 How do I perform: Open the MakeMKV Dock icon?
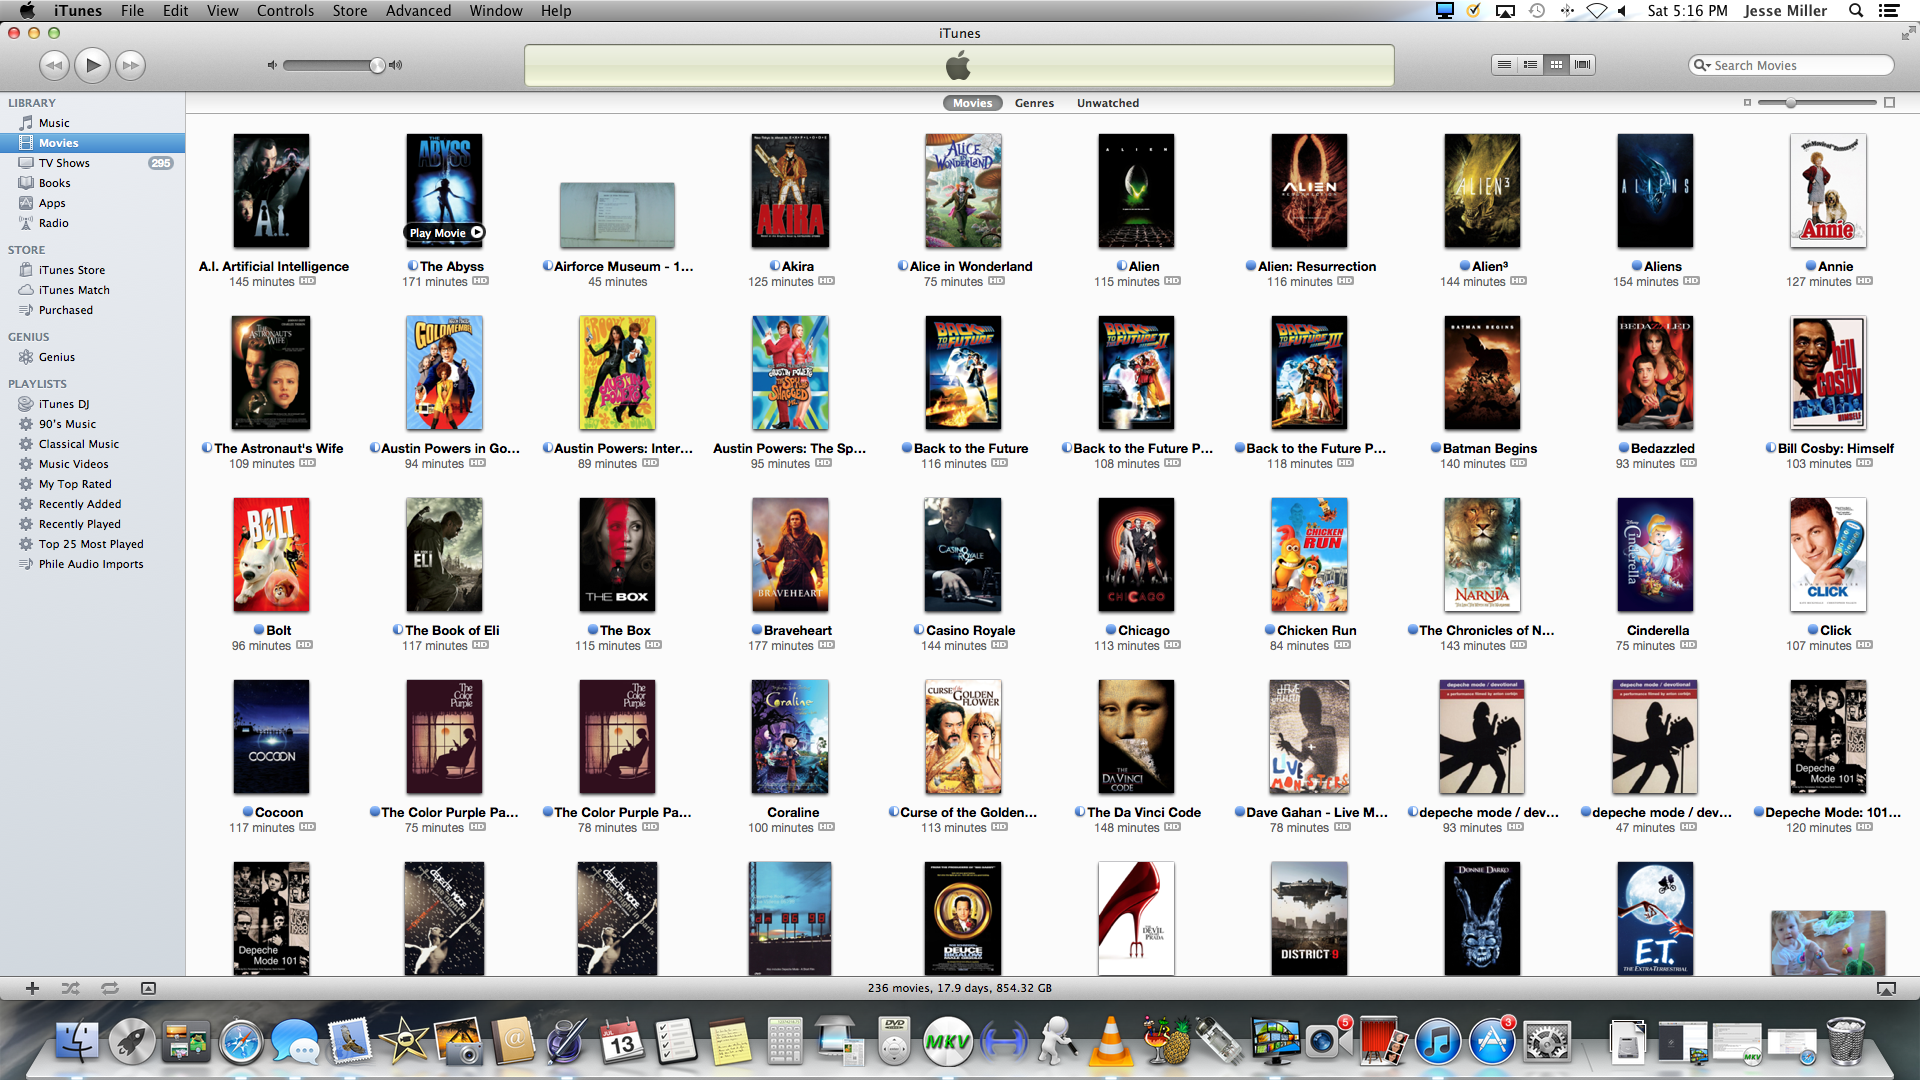pyautogui.click(x=946, y=1043)
